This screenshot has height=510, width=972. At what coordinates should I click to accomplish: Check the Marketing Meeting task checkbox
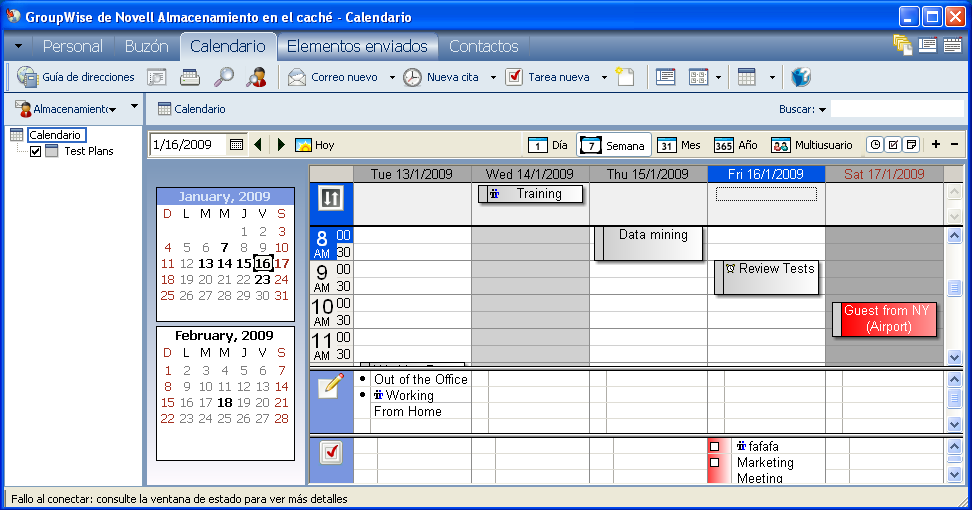pyautogui.click(x=715, y=462)
